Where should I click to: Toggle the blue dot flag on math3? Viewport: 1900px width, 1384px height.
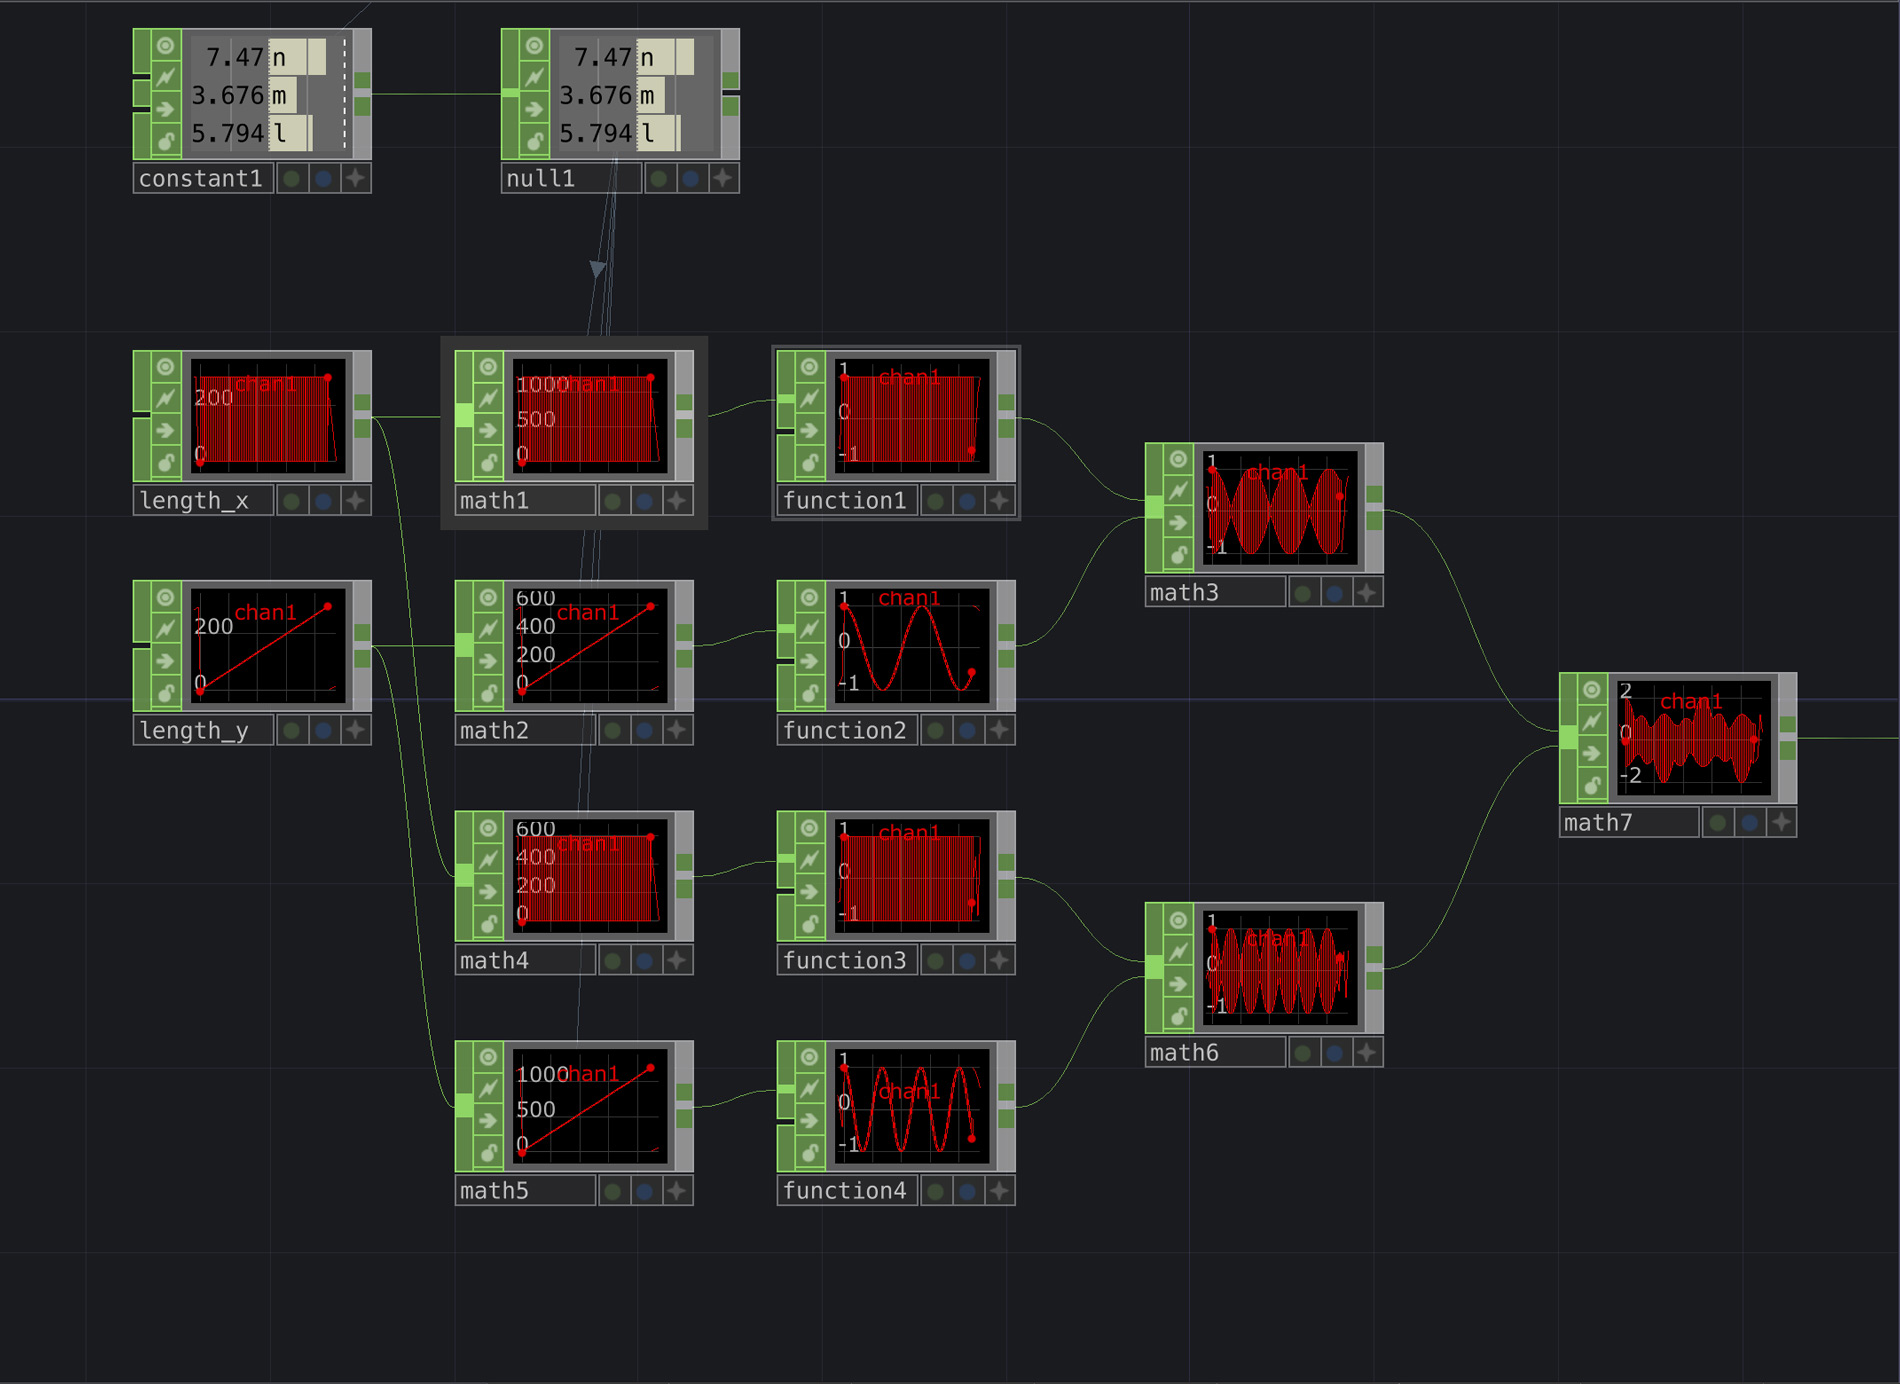[x=1336, y=593]
